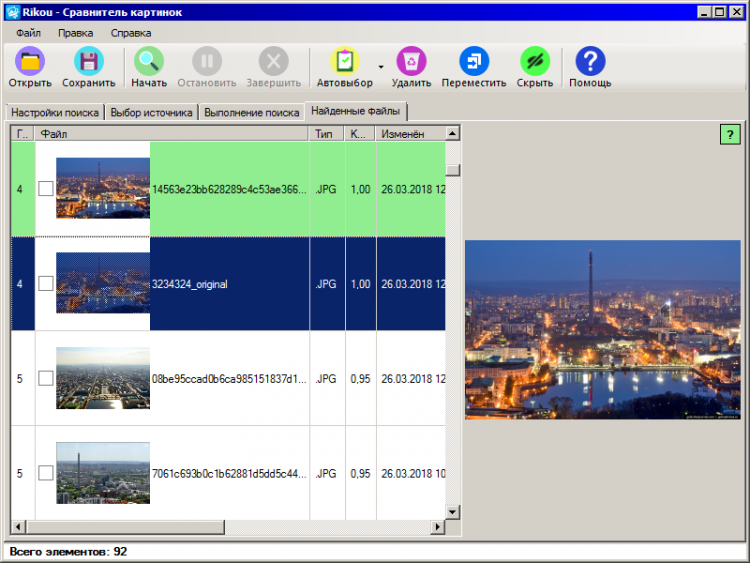Click the horizontal scrollbar right arrow

[x=437, y=527]
